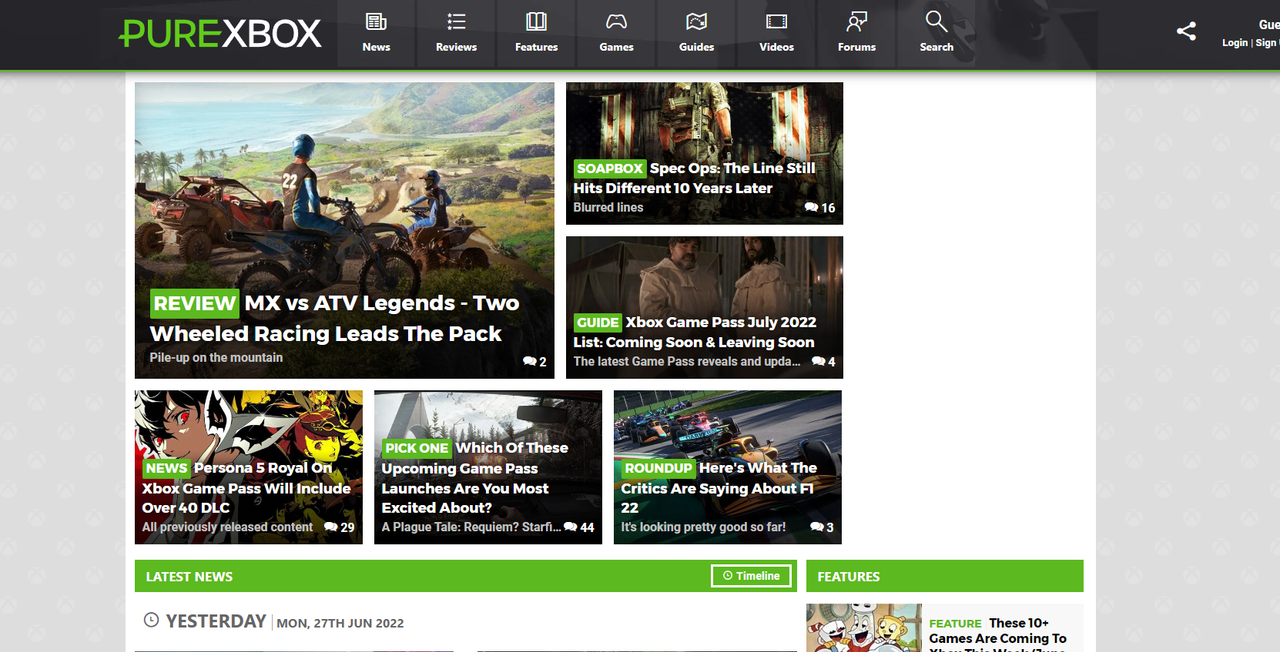Image resolution: width=1280 pixels, height=652 pixels.
Task: Open the Search magnifier icon
Action: point(936,21)
